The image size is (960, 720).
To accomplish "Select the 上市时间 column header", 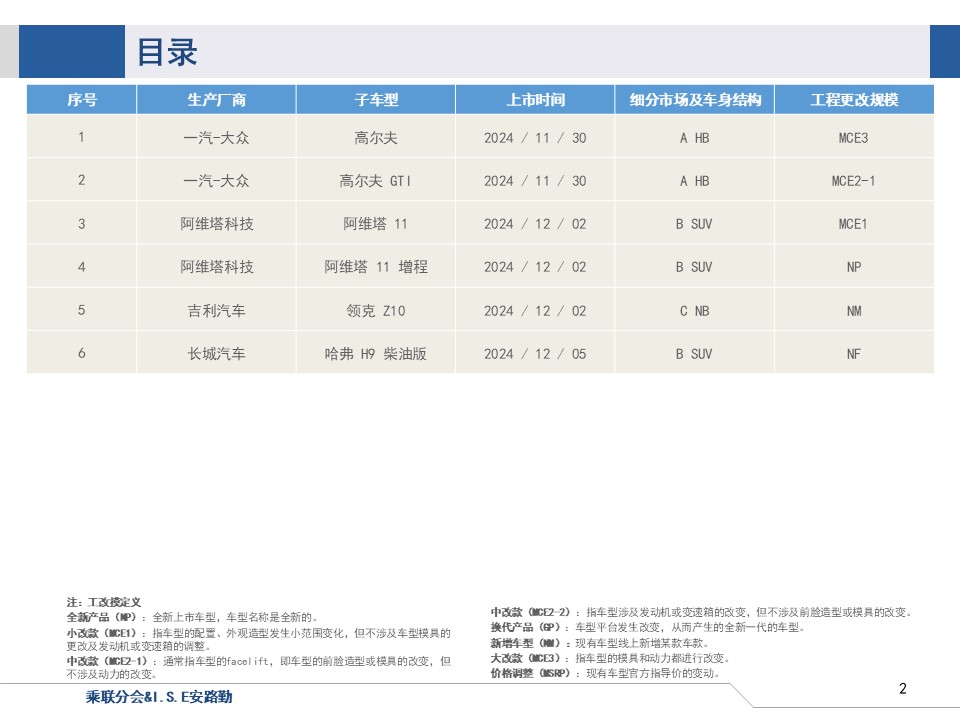I will click(x=535, y=99).
